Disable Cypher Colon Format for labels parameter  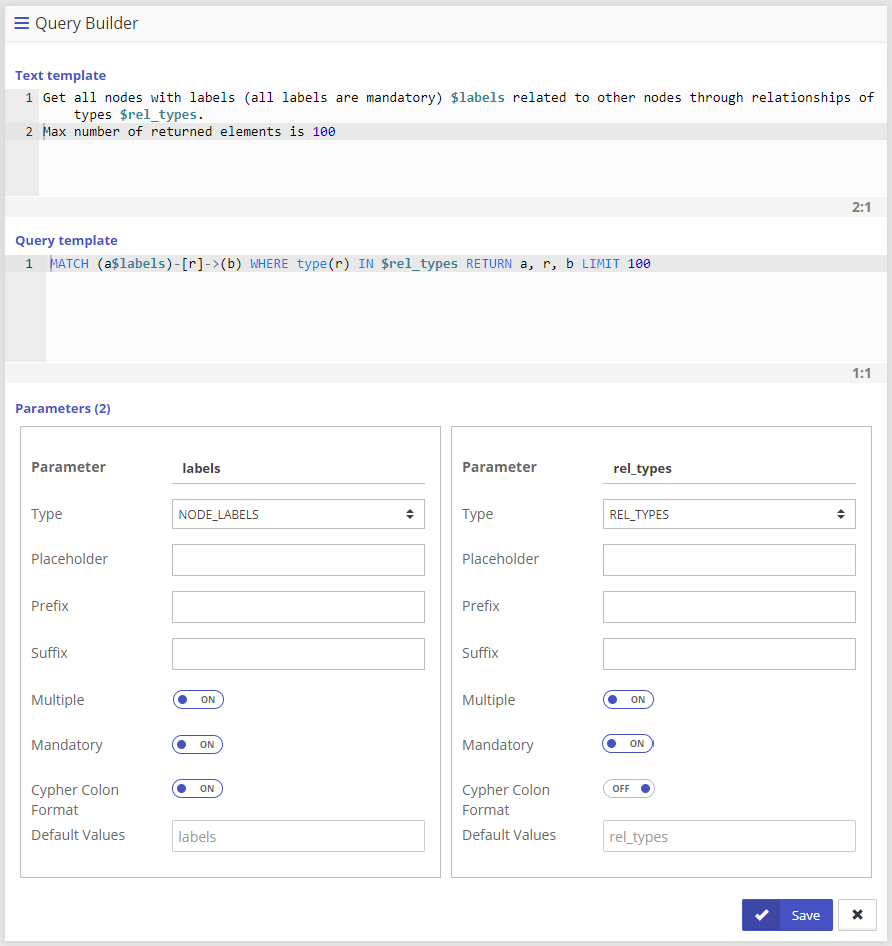point(198,789)
